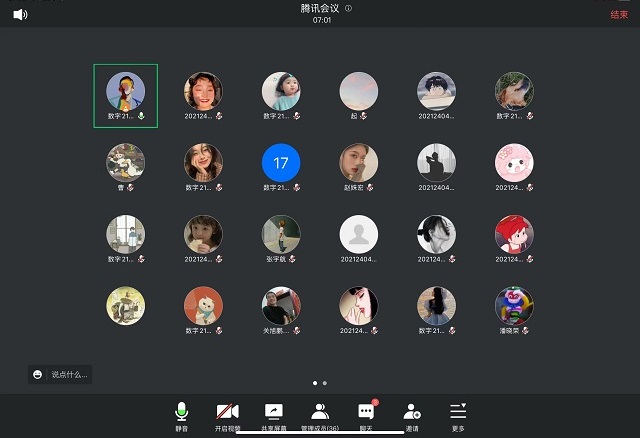
Task: Expand the More options menu
Action: point(458,414)
